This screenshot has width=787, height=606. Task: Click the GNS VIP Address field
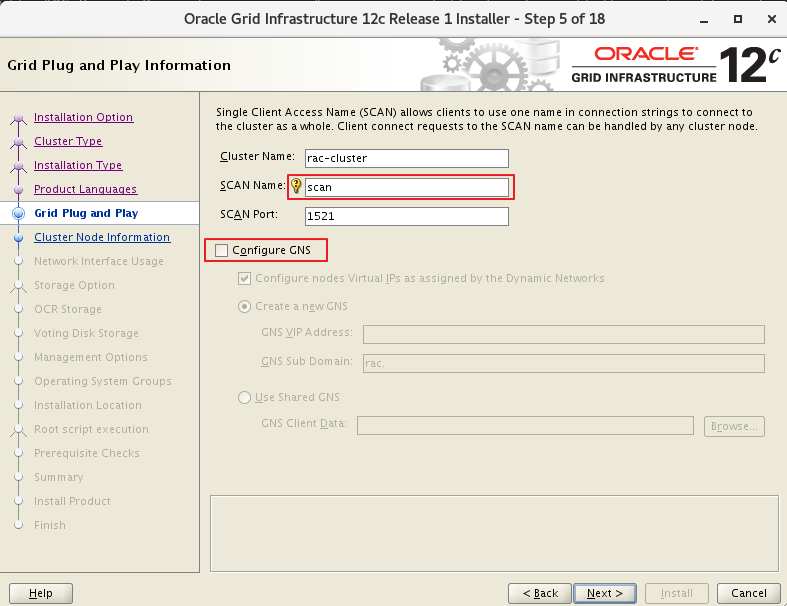(x=564, y=334)
